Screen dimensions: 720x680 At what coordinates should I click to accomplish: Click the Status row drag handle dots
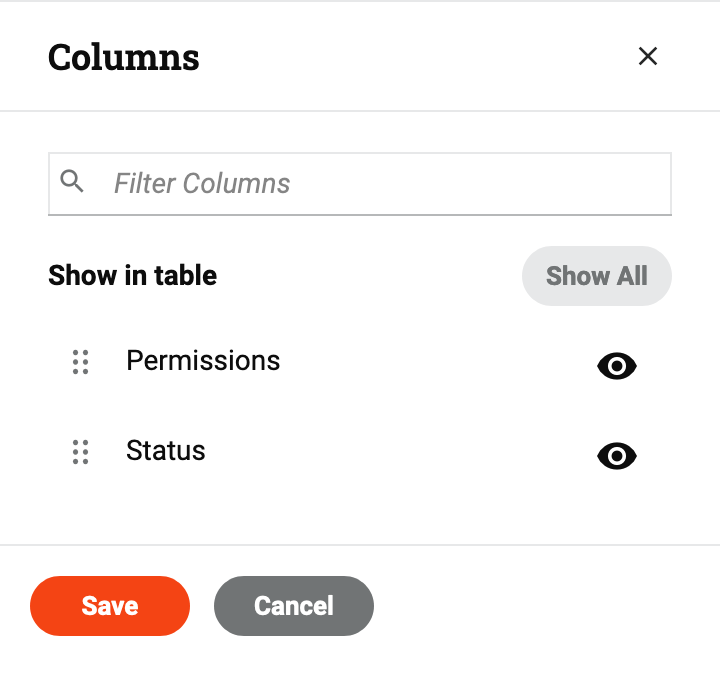81,452
